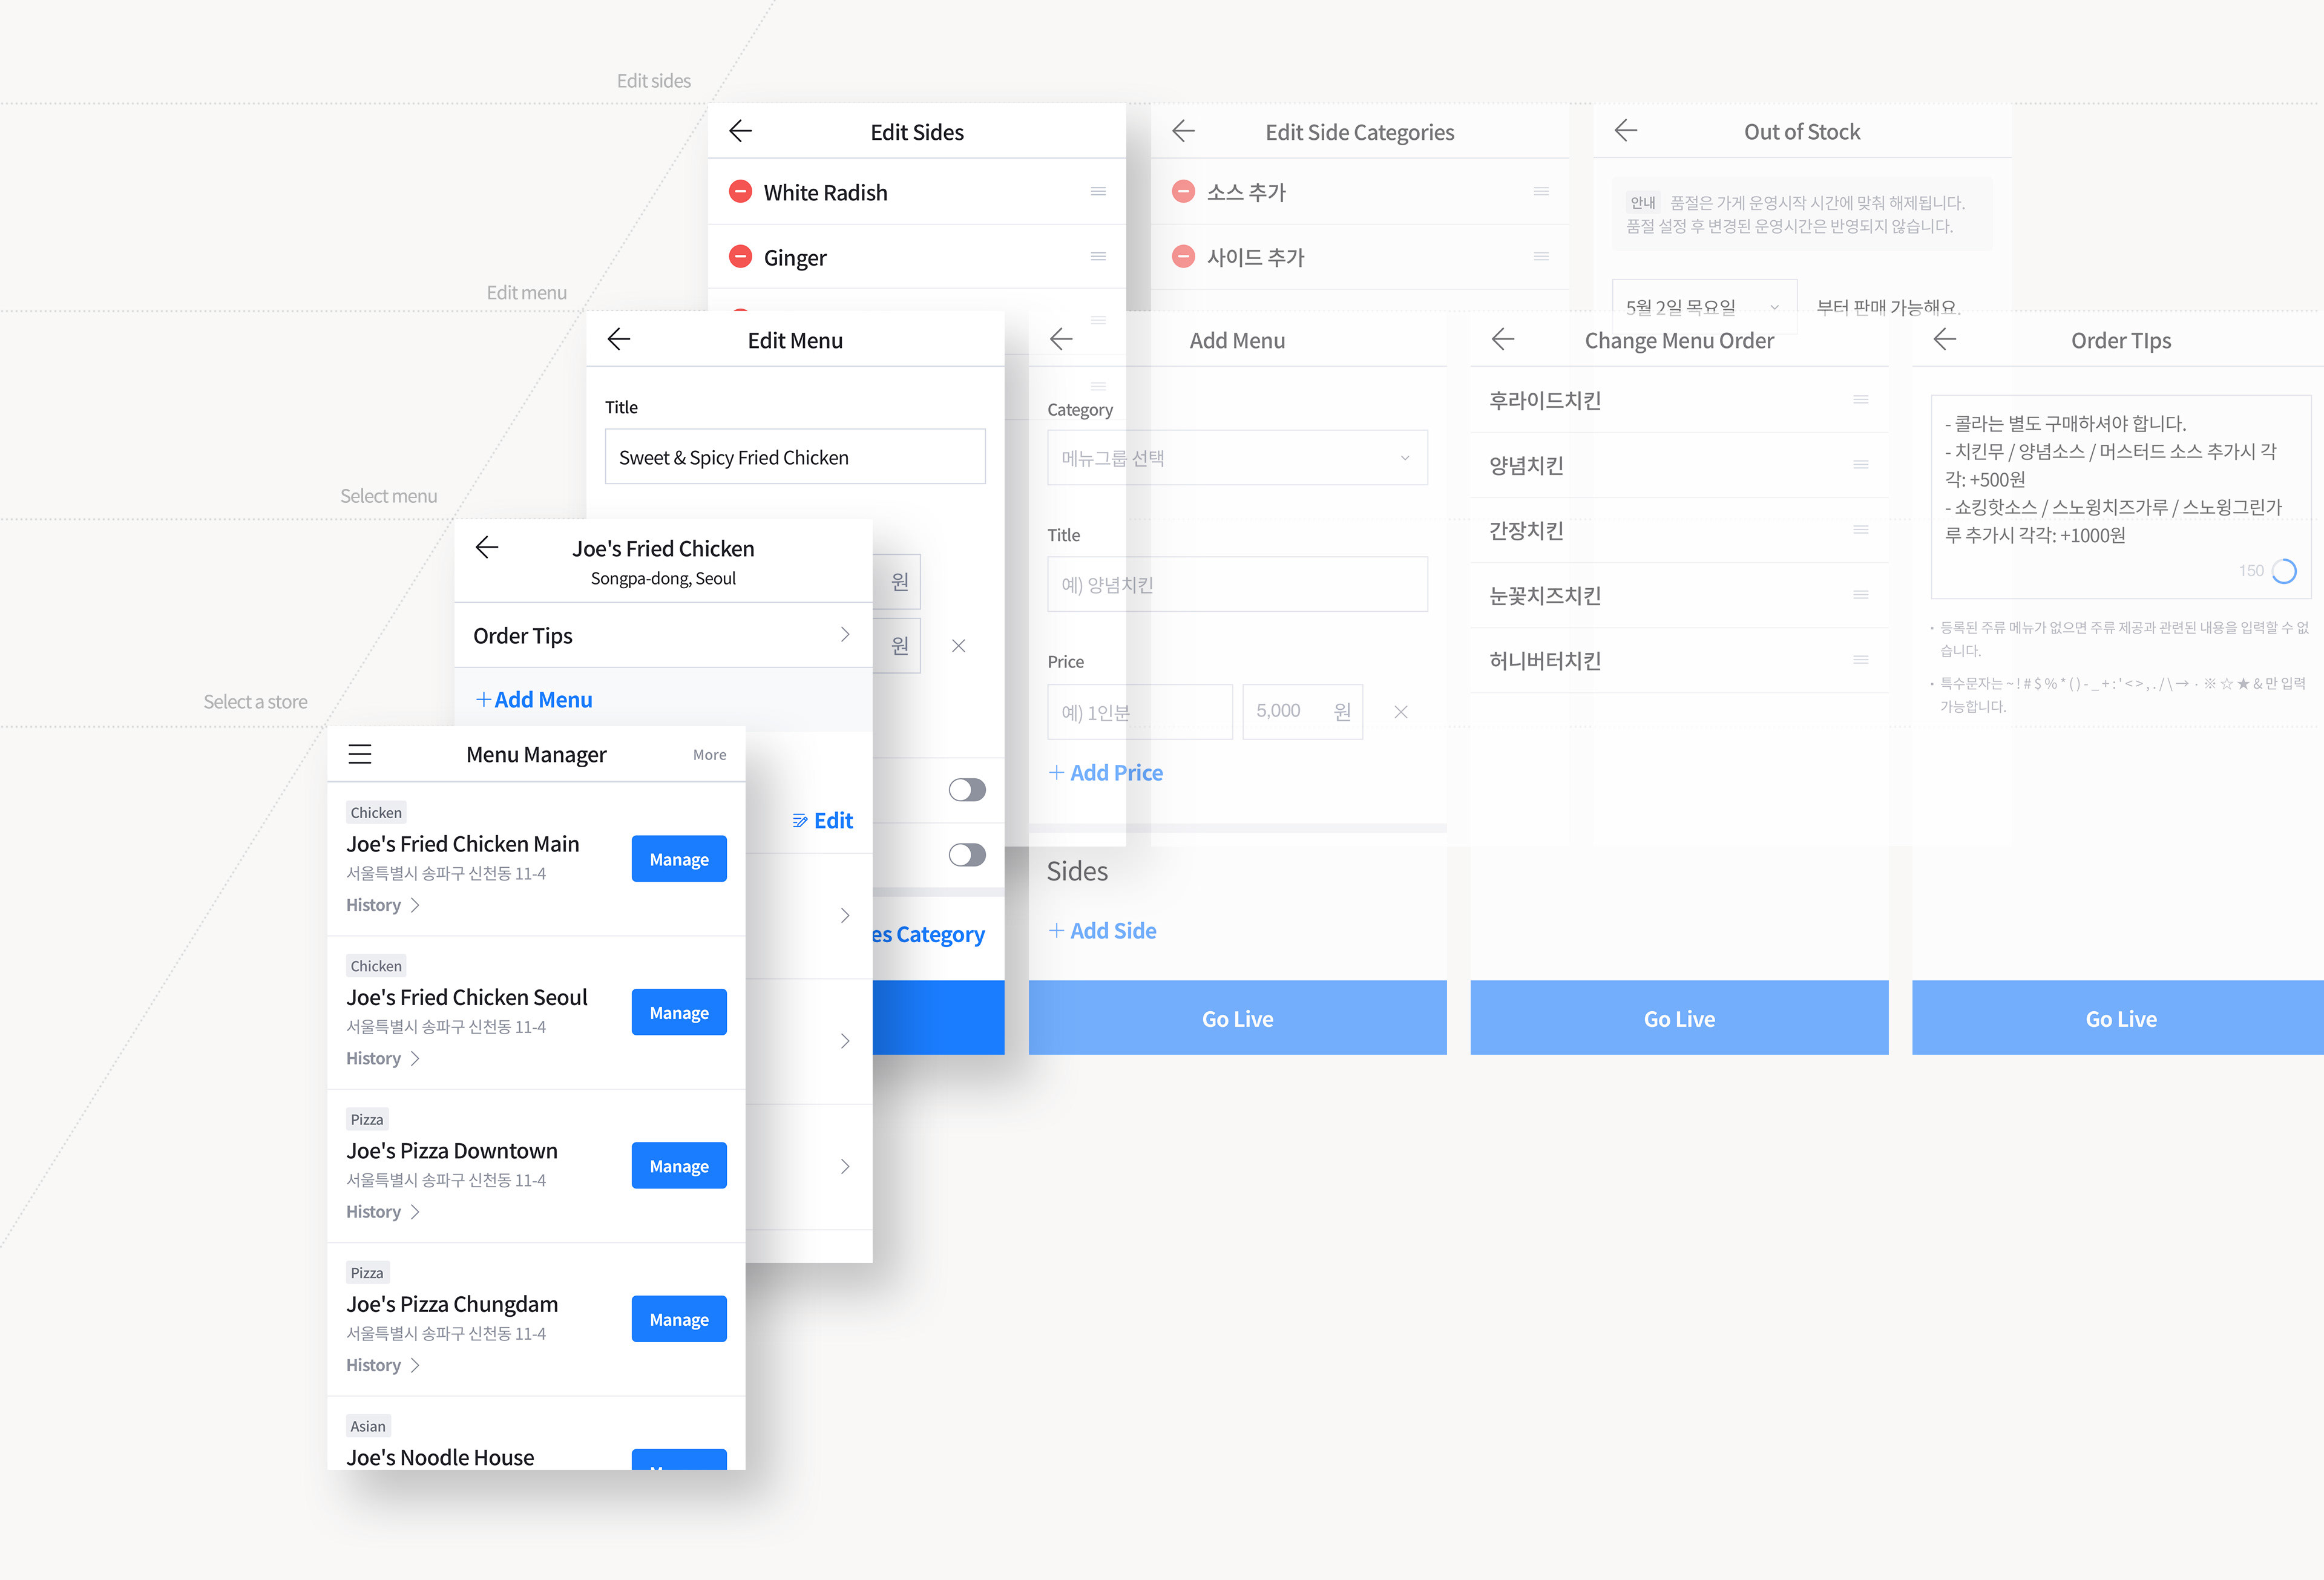Click back arrow on Edit Sides screen
The width and height of the screenshot is (2324, 1580).
coord(740,131)
